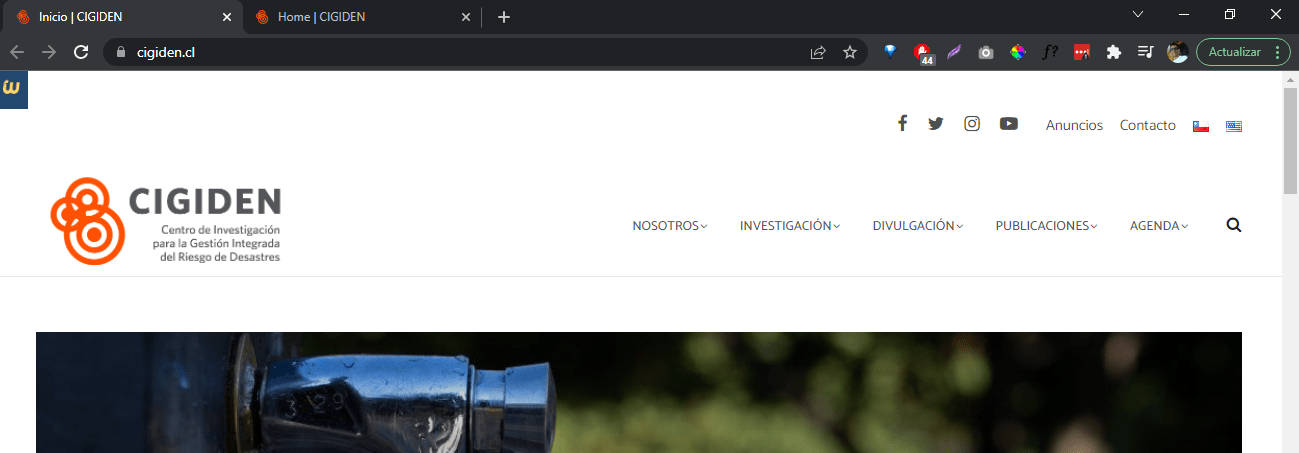The height and width of the screenshot is (453, 1299).
Task: Click the Actualizar update button
Action: click(x=1243, y=52)
